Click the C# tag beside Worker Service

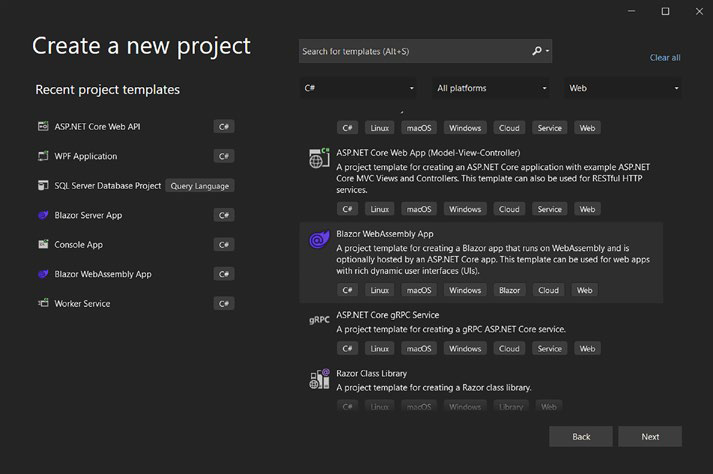[x=224, y=303]
